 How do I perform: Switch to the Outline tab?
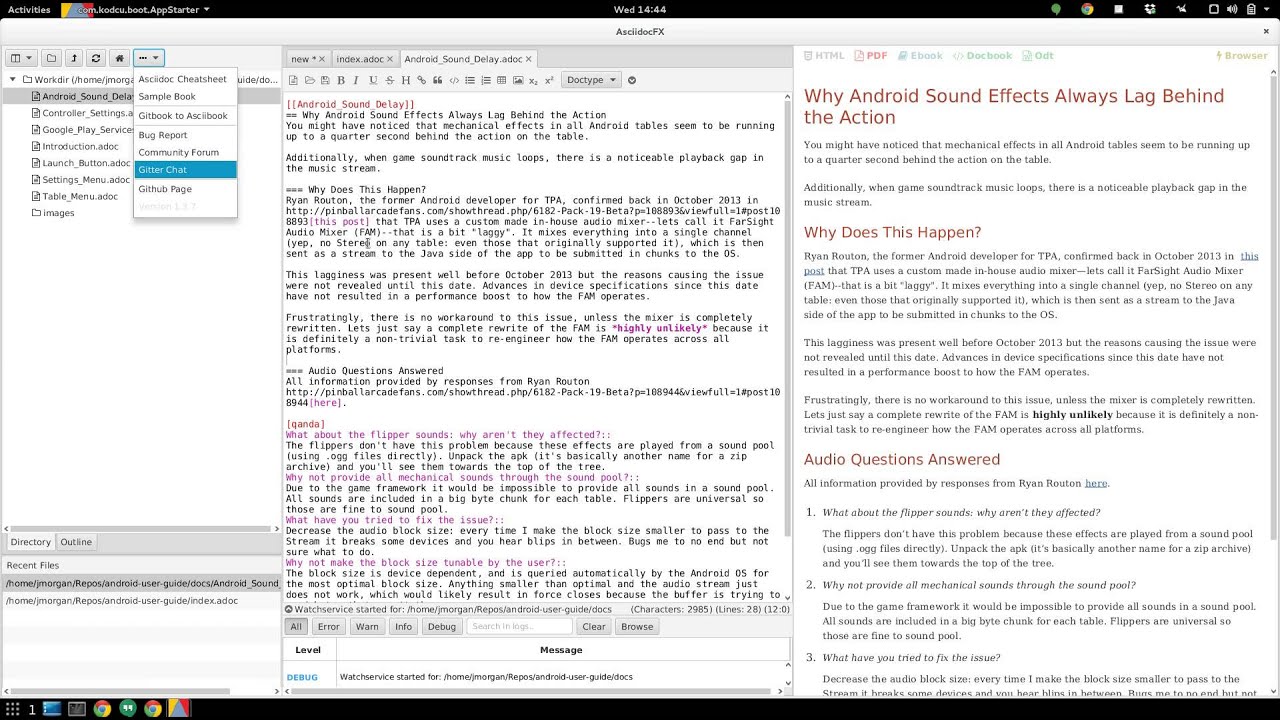coord(76,542)
